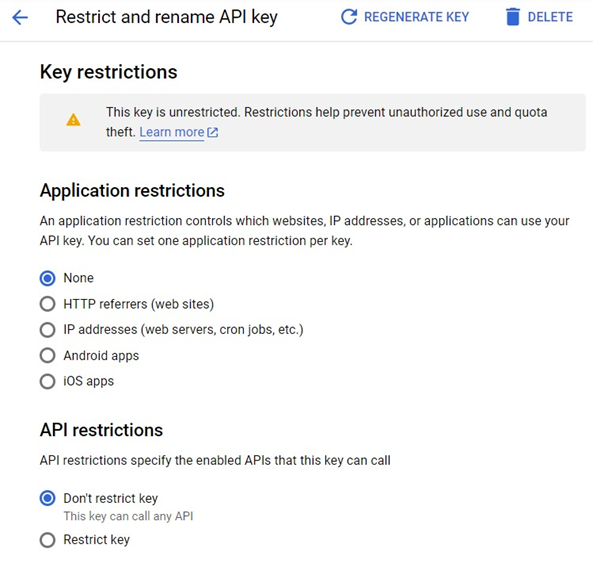Click the Application restrictions heading

(x=132, y=190)
